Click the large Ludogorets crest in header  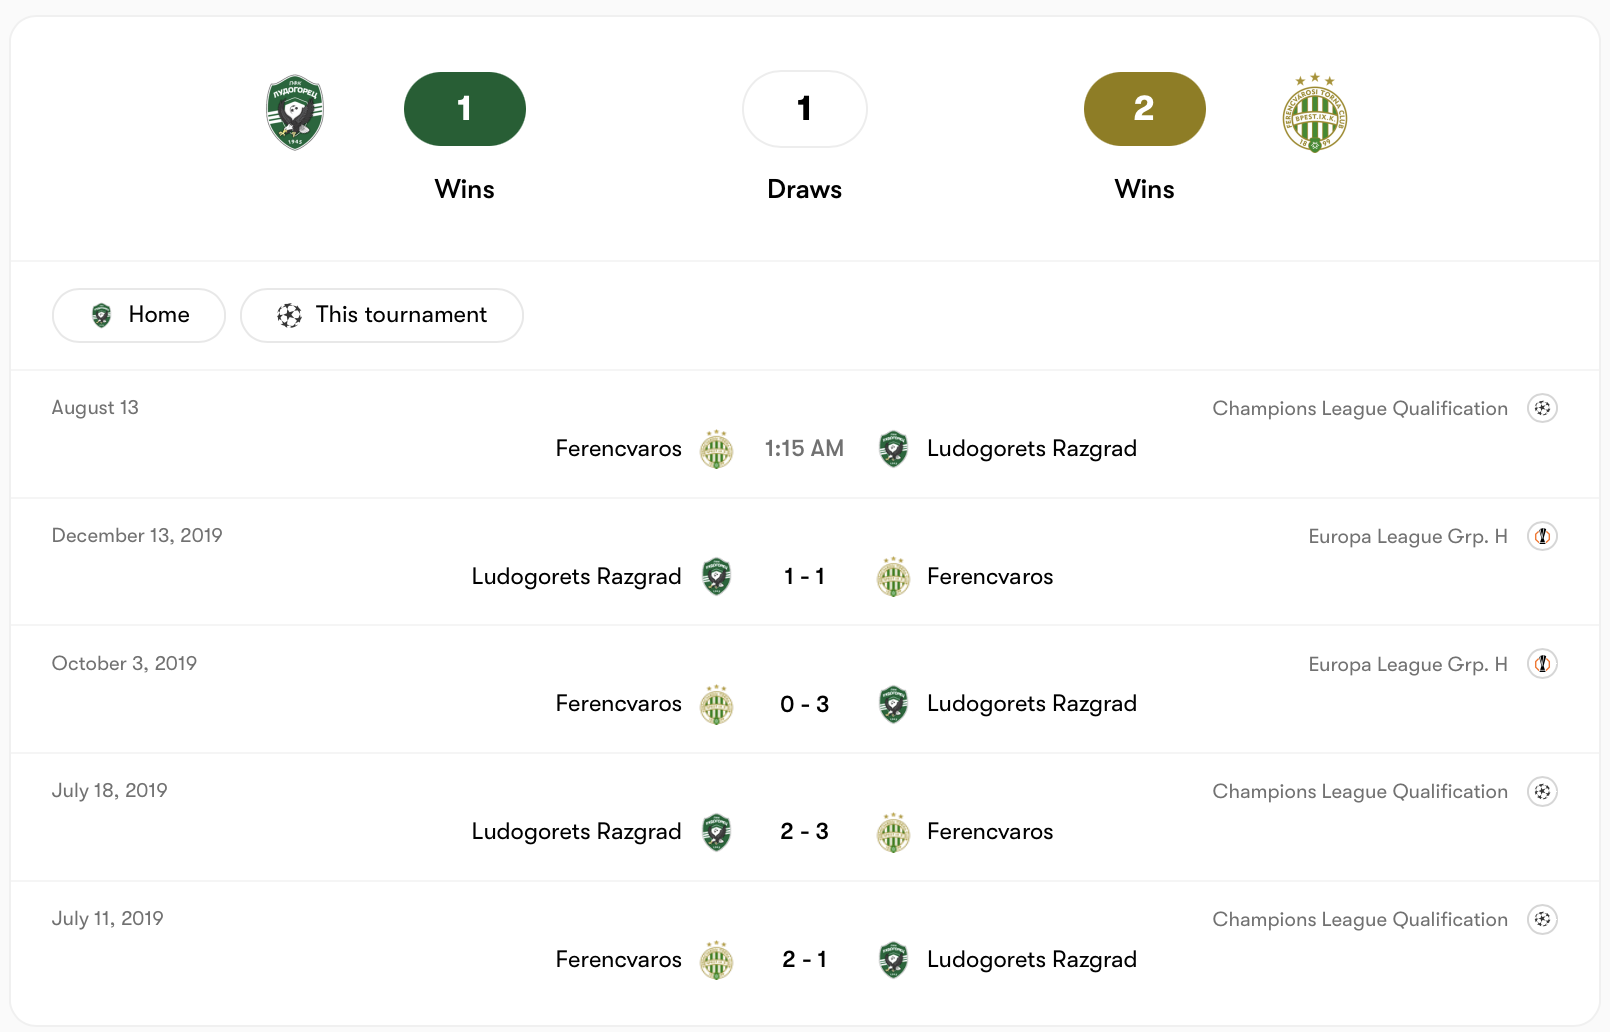295,112
